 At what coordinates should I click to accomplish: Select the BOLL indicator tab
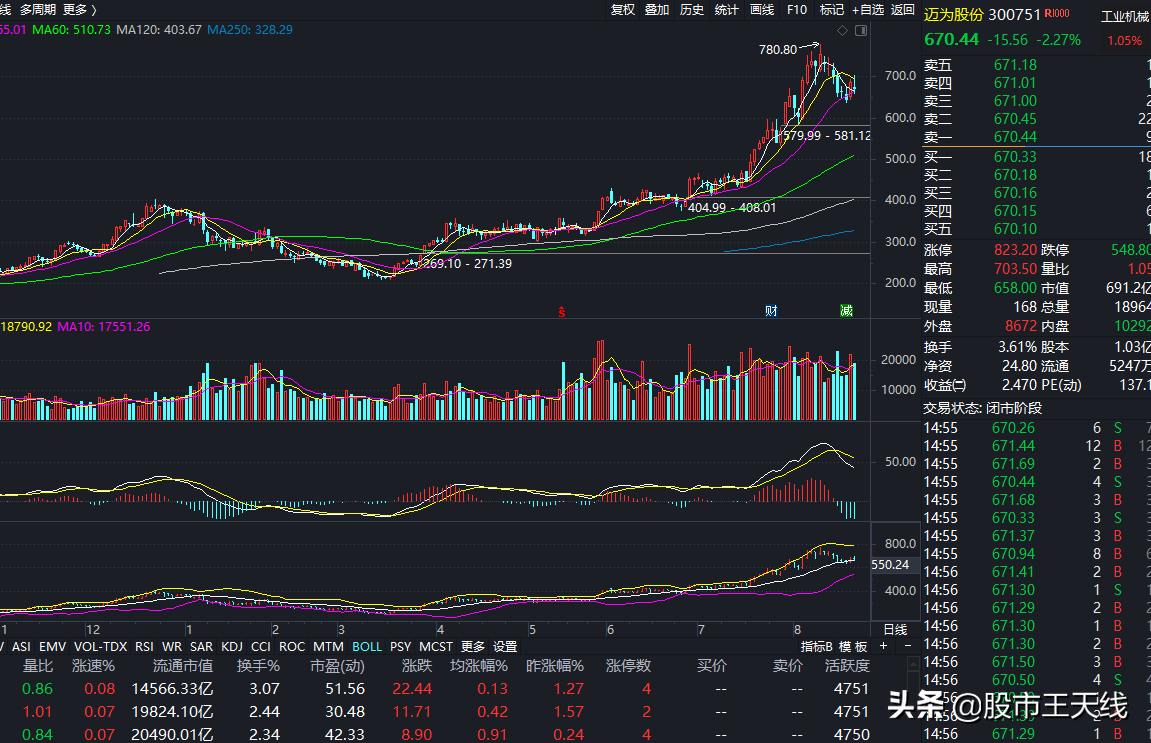(367, 647)
